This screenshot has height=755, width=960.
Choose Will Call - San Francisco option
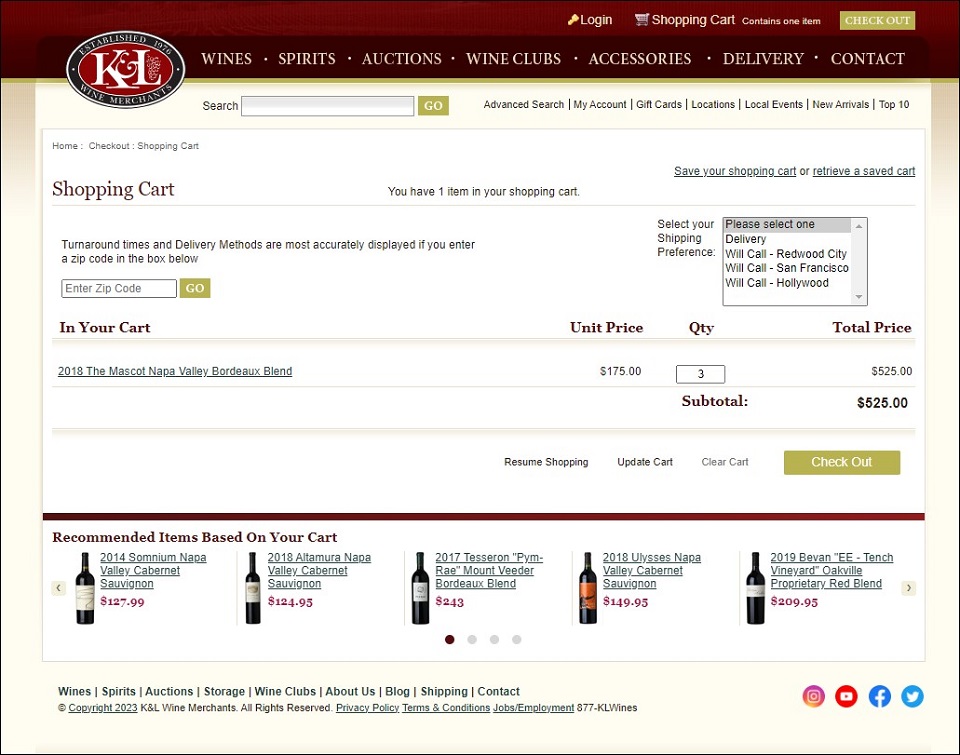tap(787, 268)
